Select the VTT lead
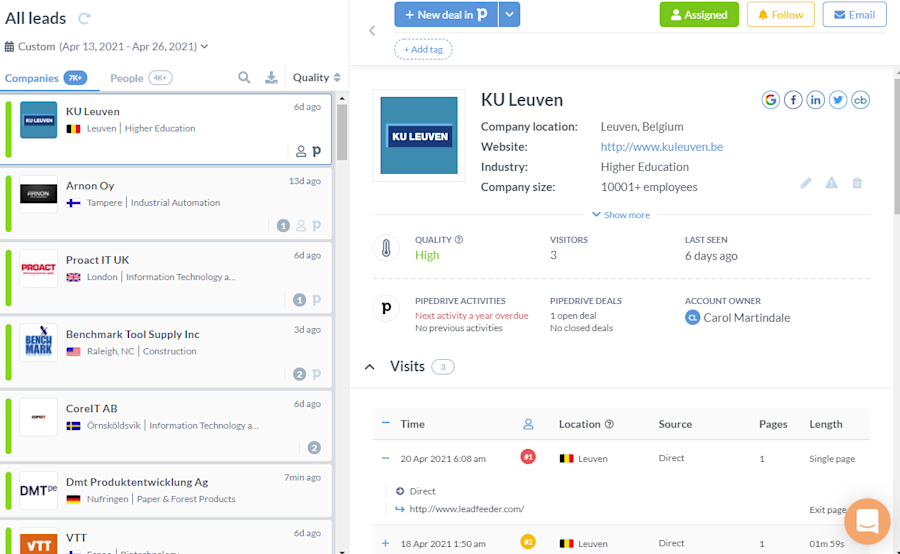Image resolution: width=900 pixels, height=554 pixels. tap(166, 537)
